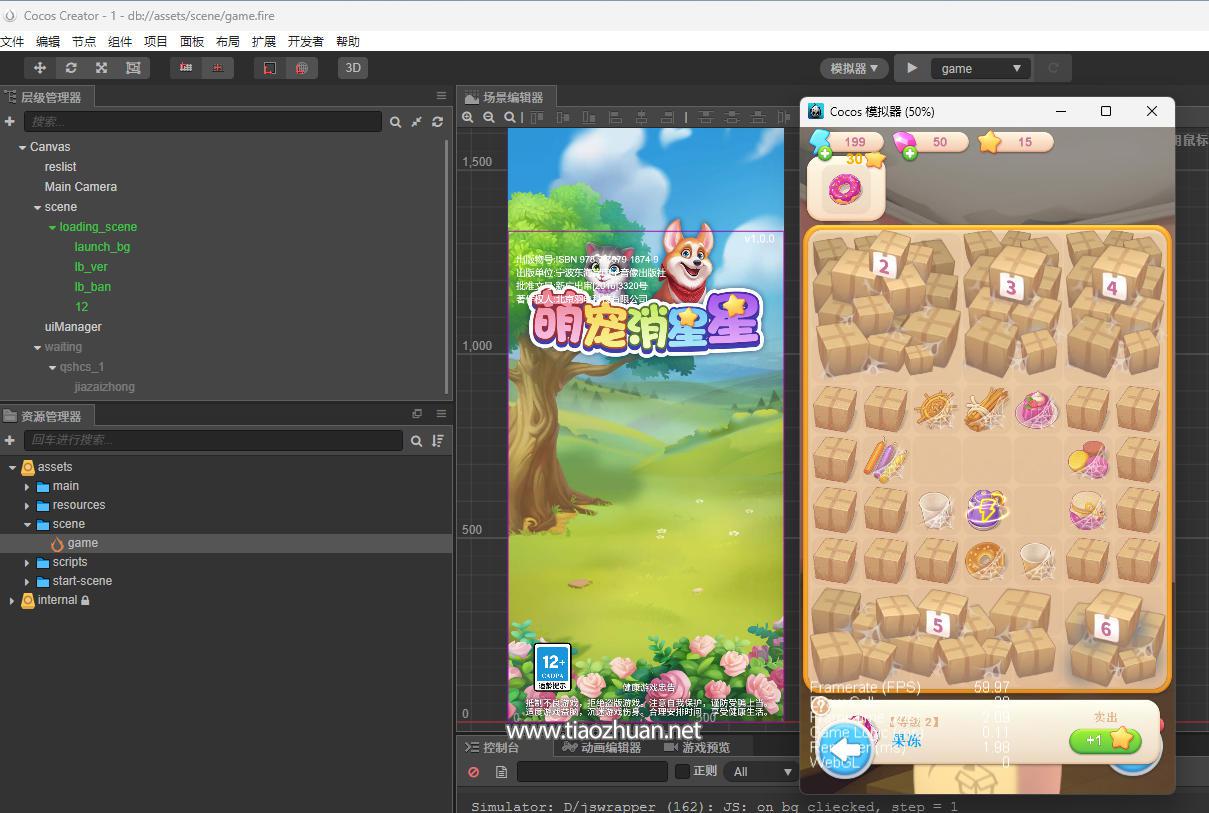Collapse the loading_scene node
The width and height of the screenshot is (1209, 813).
52,227
